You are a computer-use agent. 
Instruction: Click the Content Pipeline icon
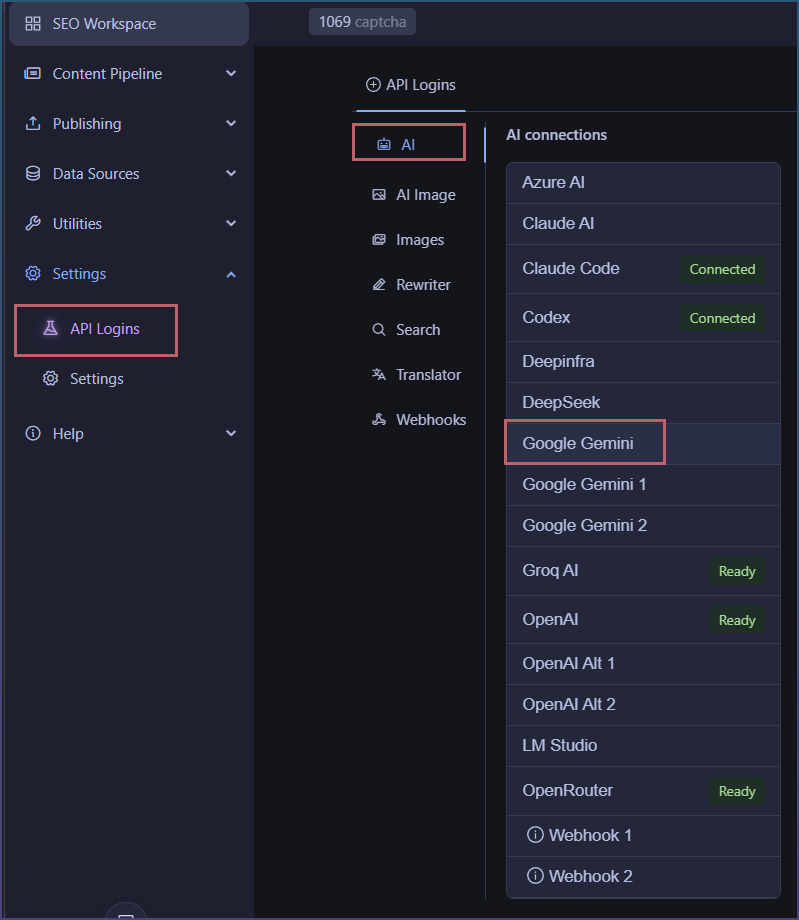[32, 73]
